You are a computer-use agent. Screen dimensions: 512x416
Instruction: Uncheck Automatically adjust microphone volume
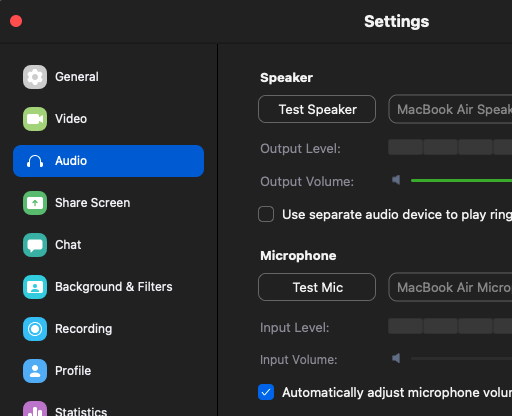(266, 392)
